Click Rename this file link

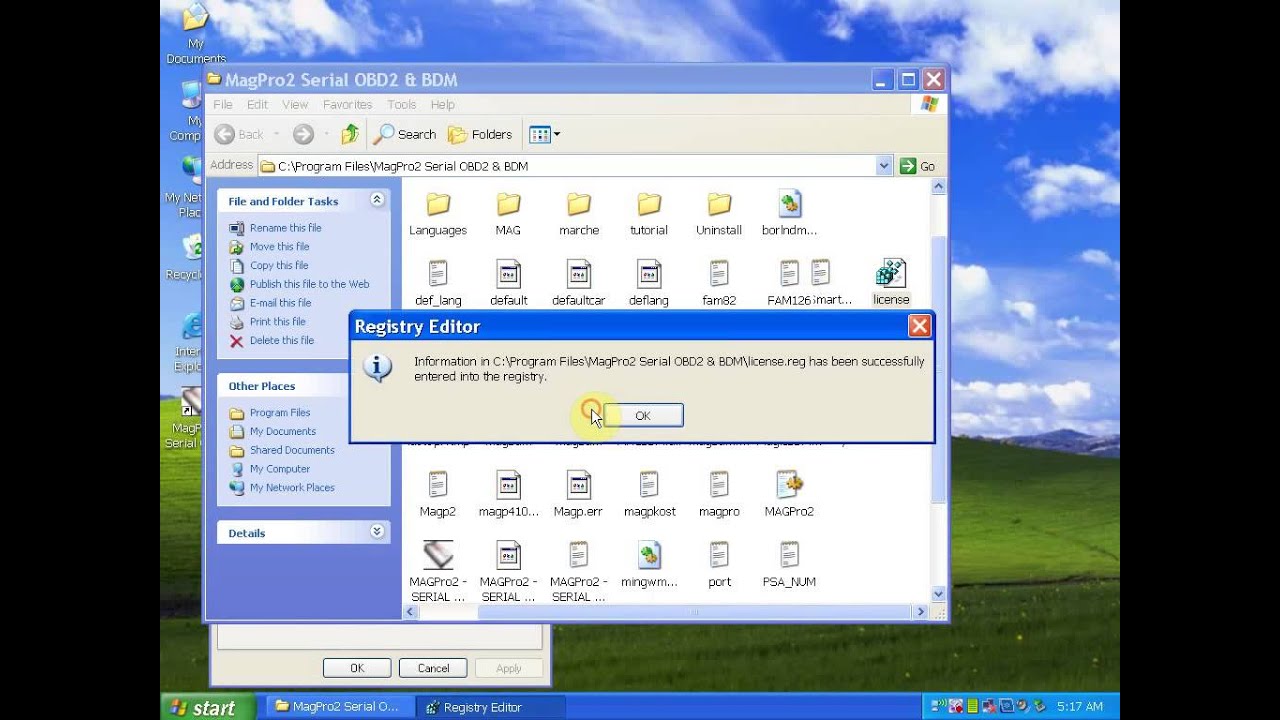pyautogui.click(x=285, y=228)
